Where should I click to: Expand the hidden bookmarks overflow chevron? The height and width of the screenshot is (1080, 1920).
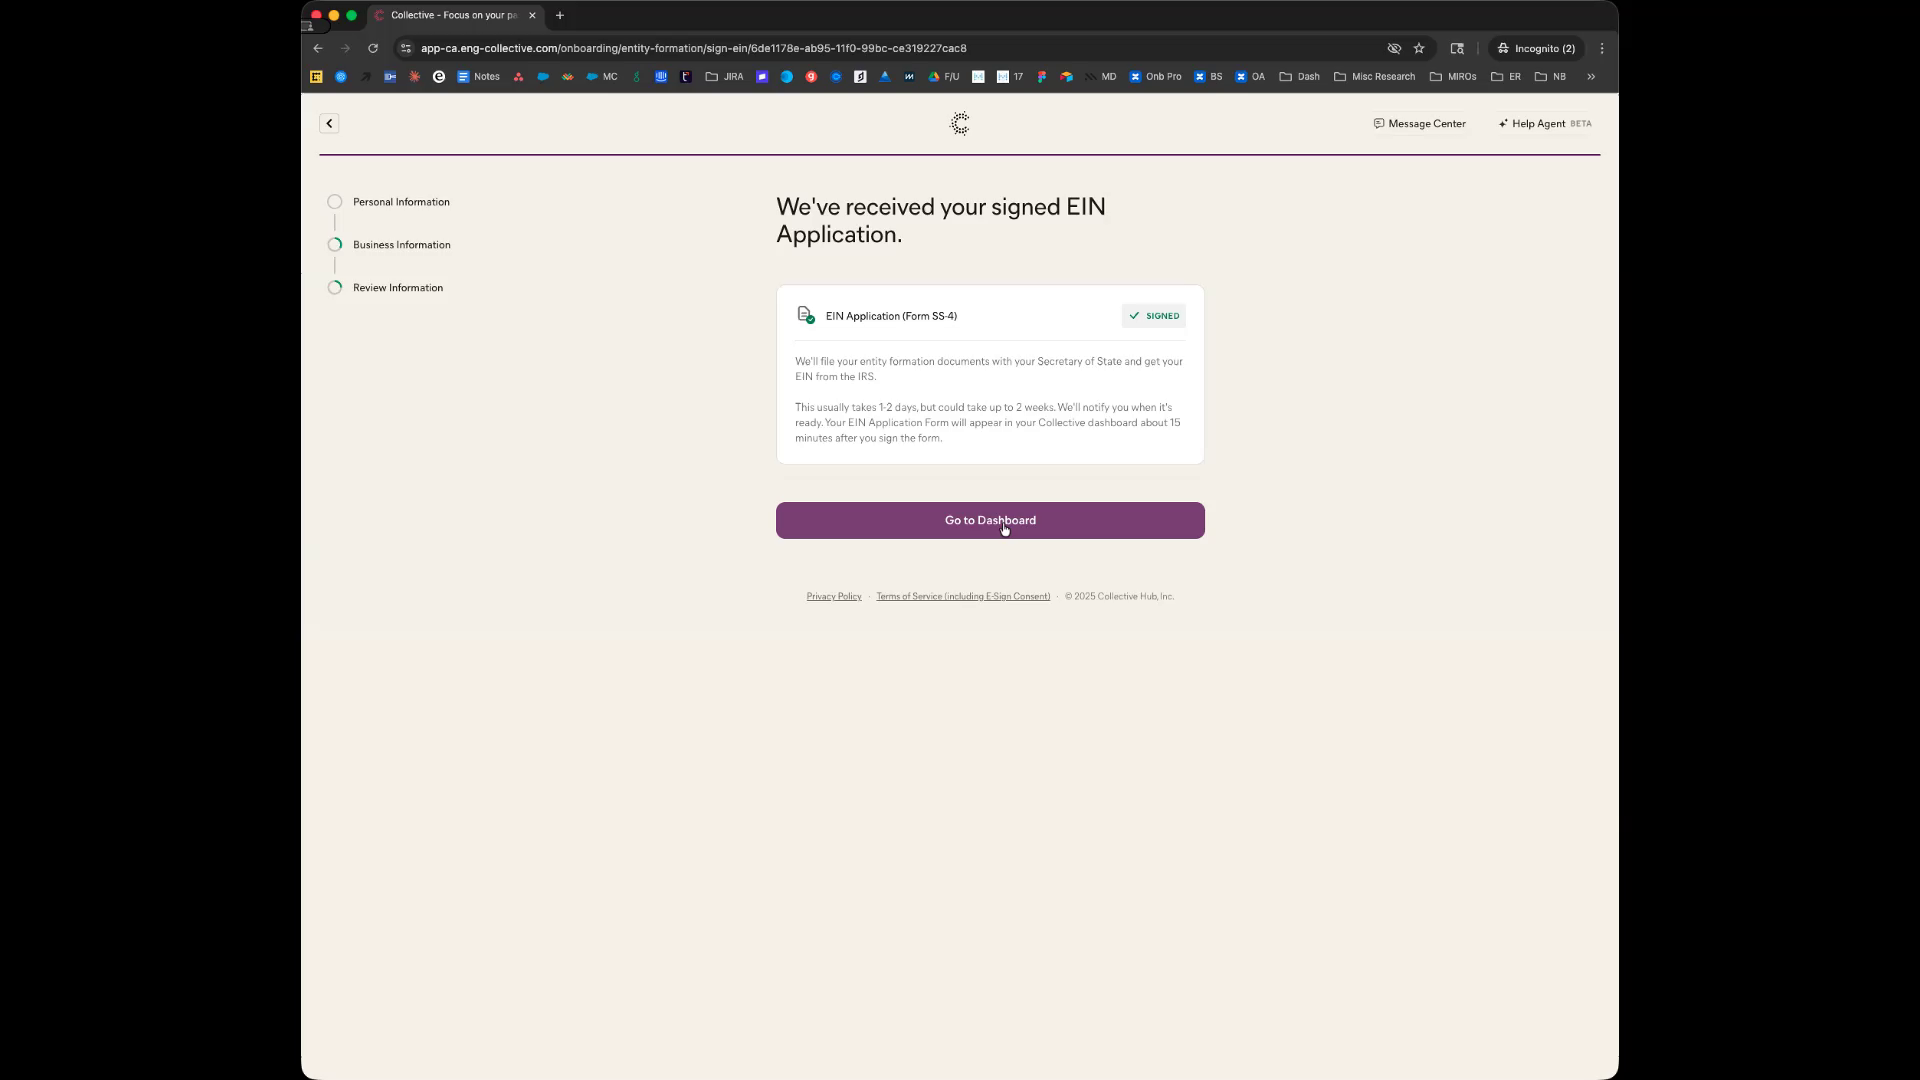pos(1590,76)
